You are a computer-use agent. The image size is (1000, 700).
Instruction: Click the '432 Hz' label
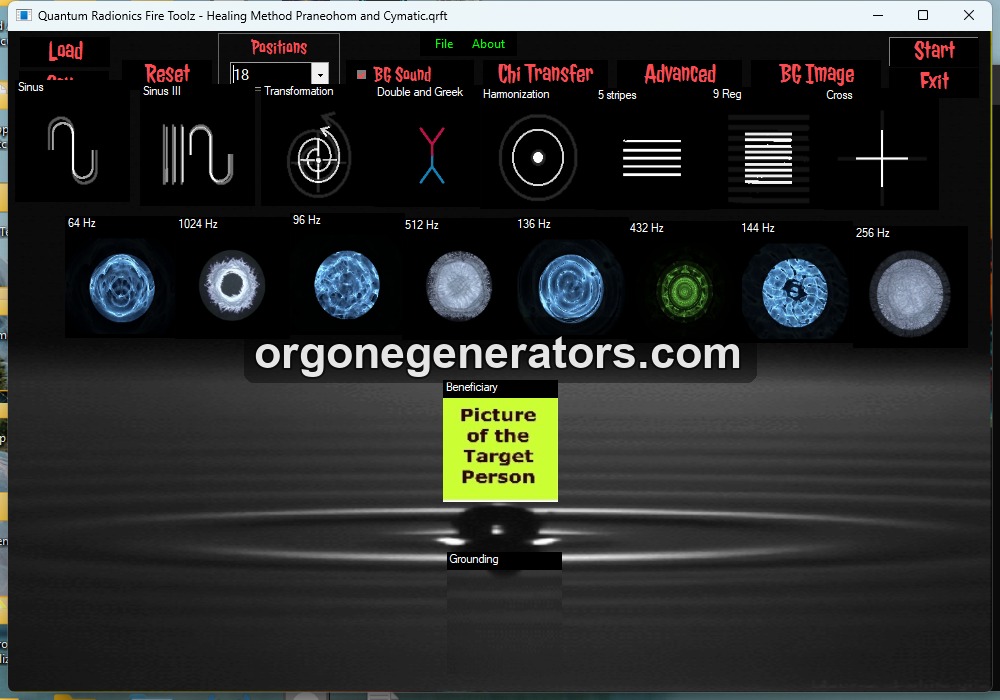click(647, 228)
